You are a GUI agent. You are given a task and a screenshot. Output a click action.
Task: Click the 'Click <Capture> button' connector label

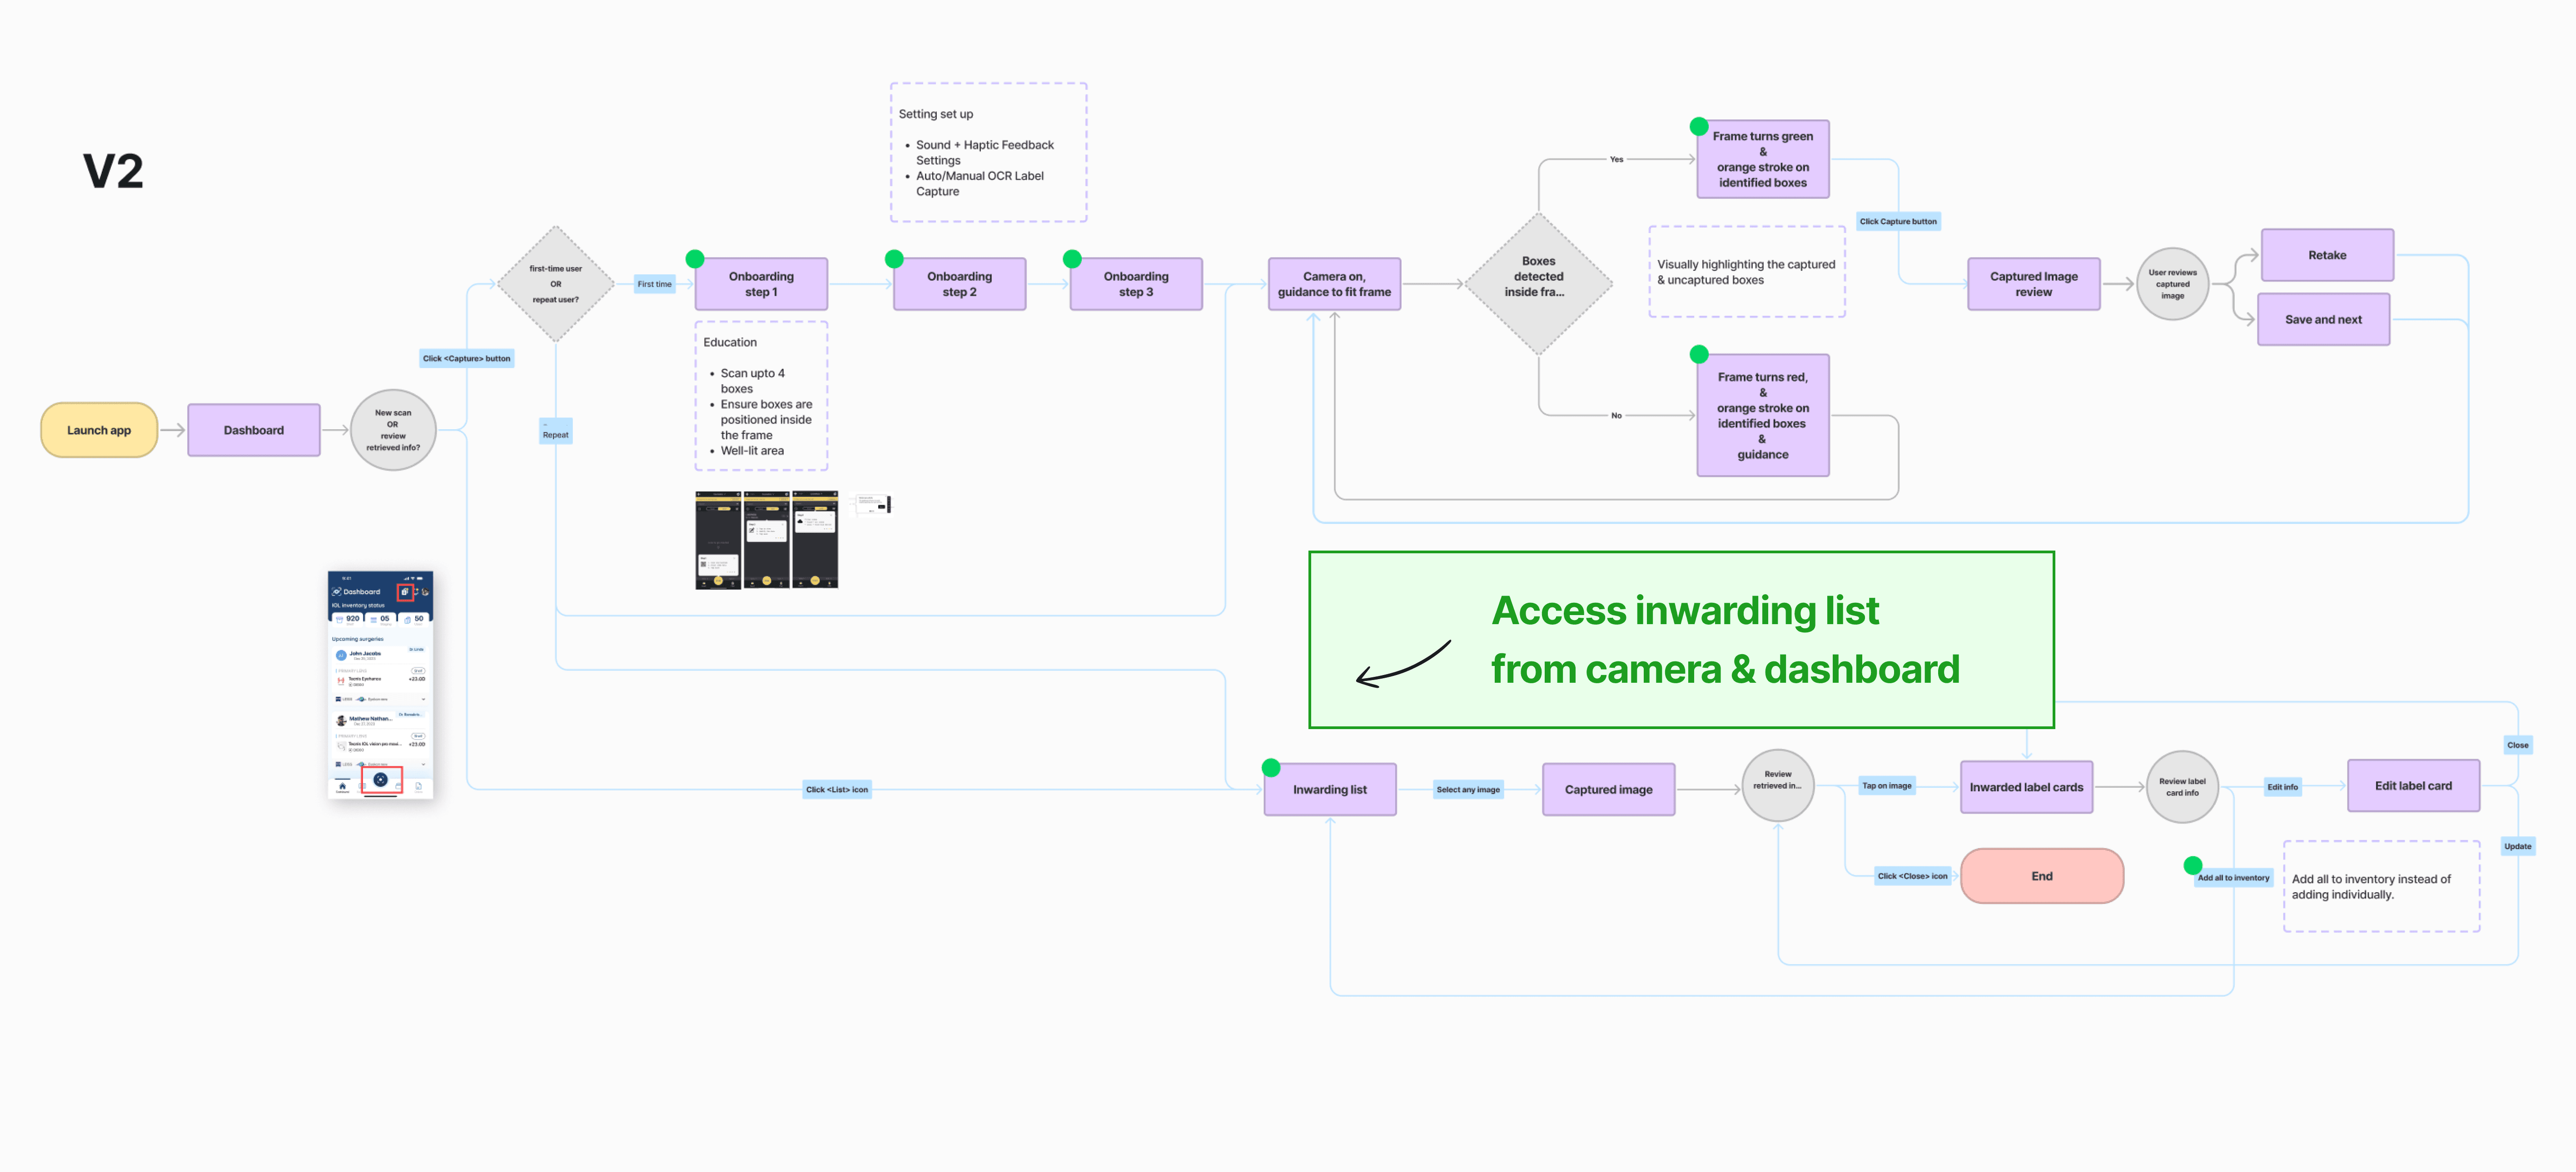pos(466,358)
